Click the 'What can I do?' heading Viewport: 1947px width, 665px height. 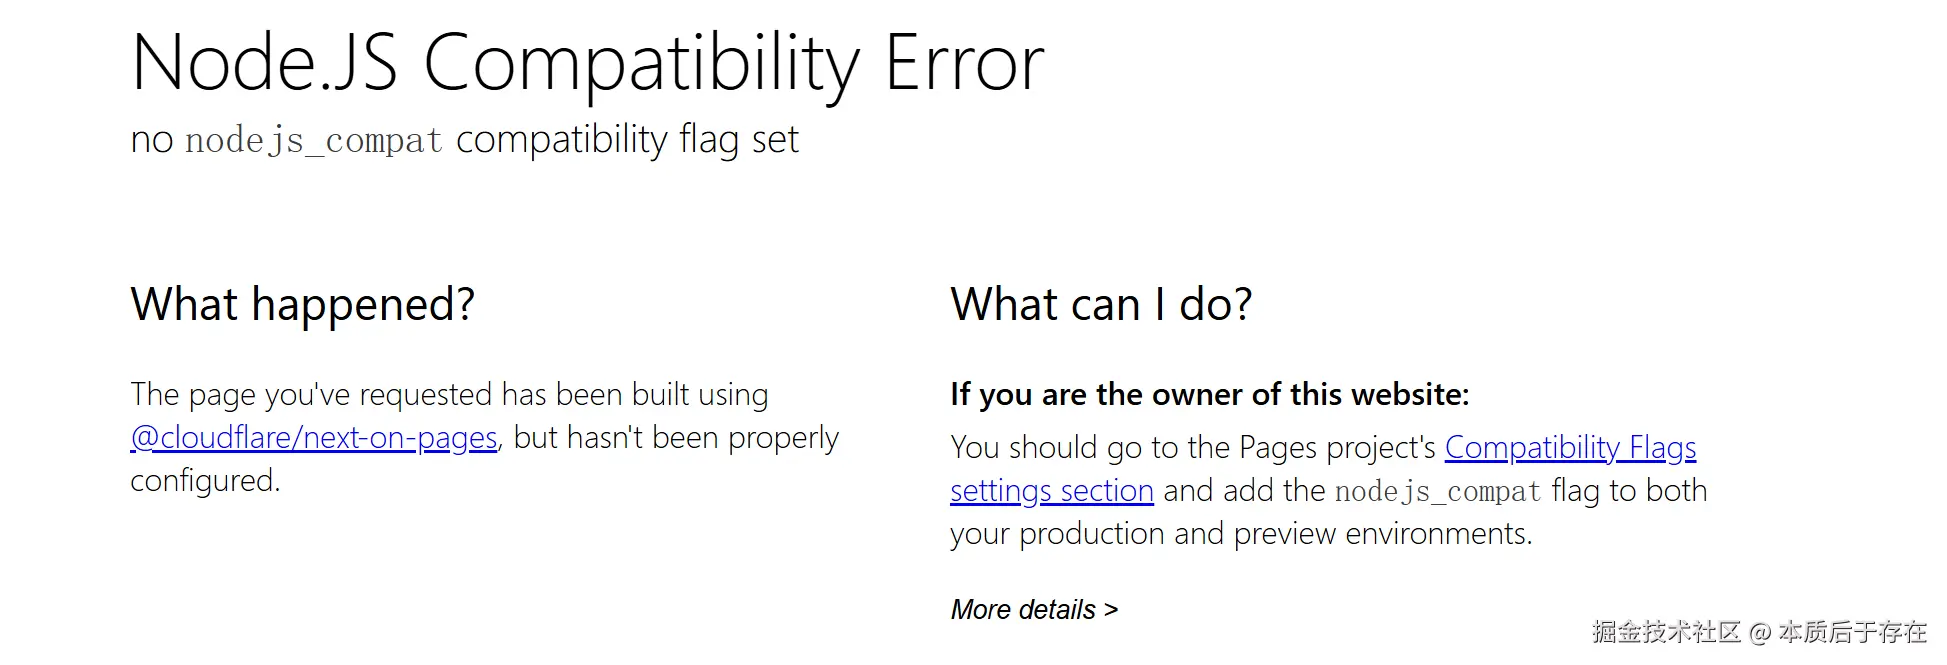click(1101, 304)
